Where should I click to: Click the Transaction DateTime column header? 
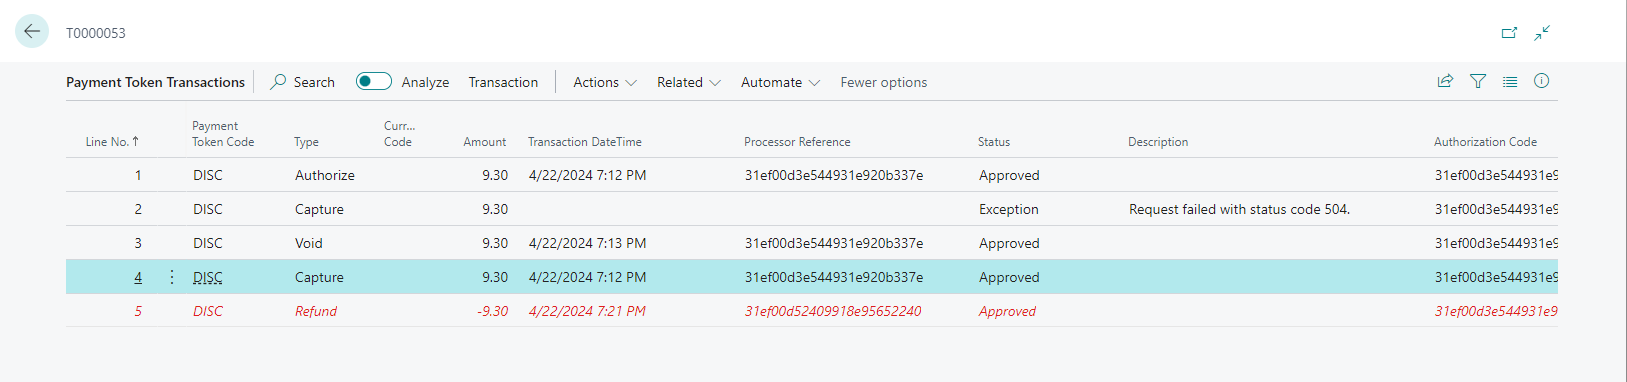point(585,142)
